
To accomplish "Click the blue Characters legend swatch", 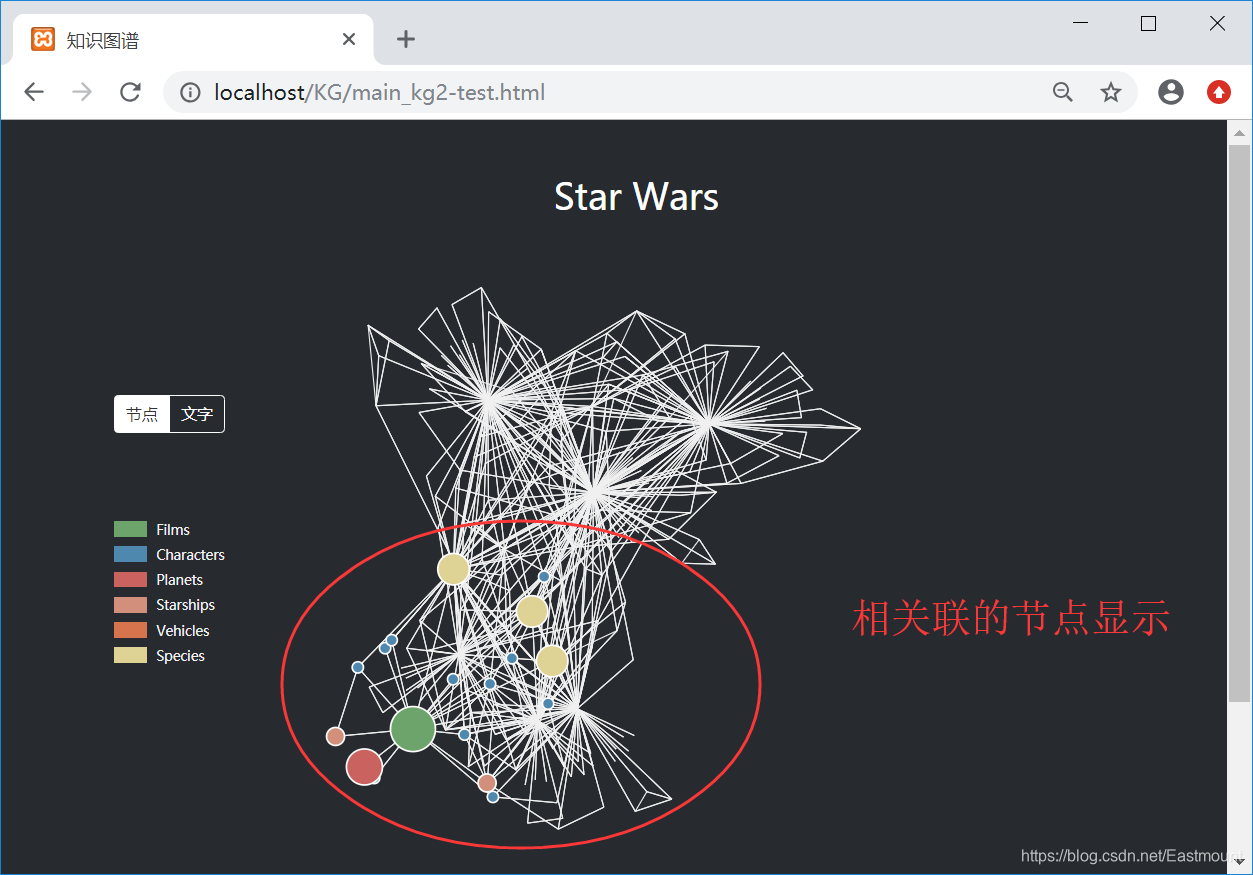I will [x=130, y=554].
